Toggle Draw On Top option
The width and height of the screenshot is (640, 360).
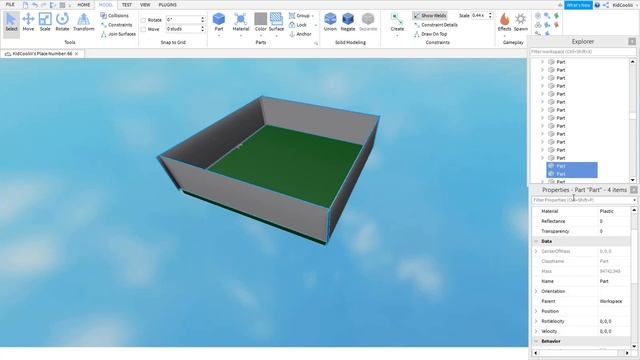pyautogui.click(x=430, y=34)
